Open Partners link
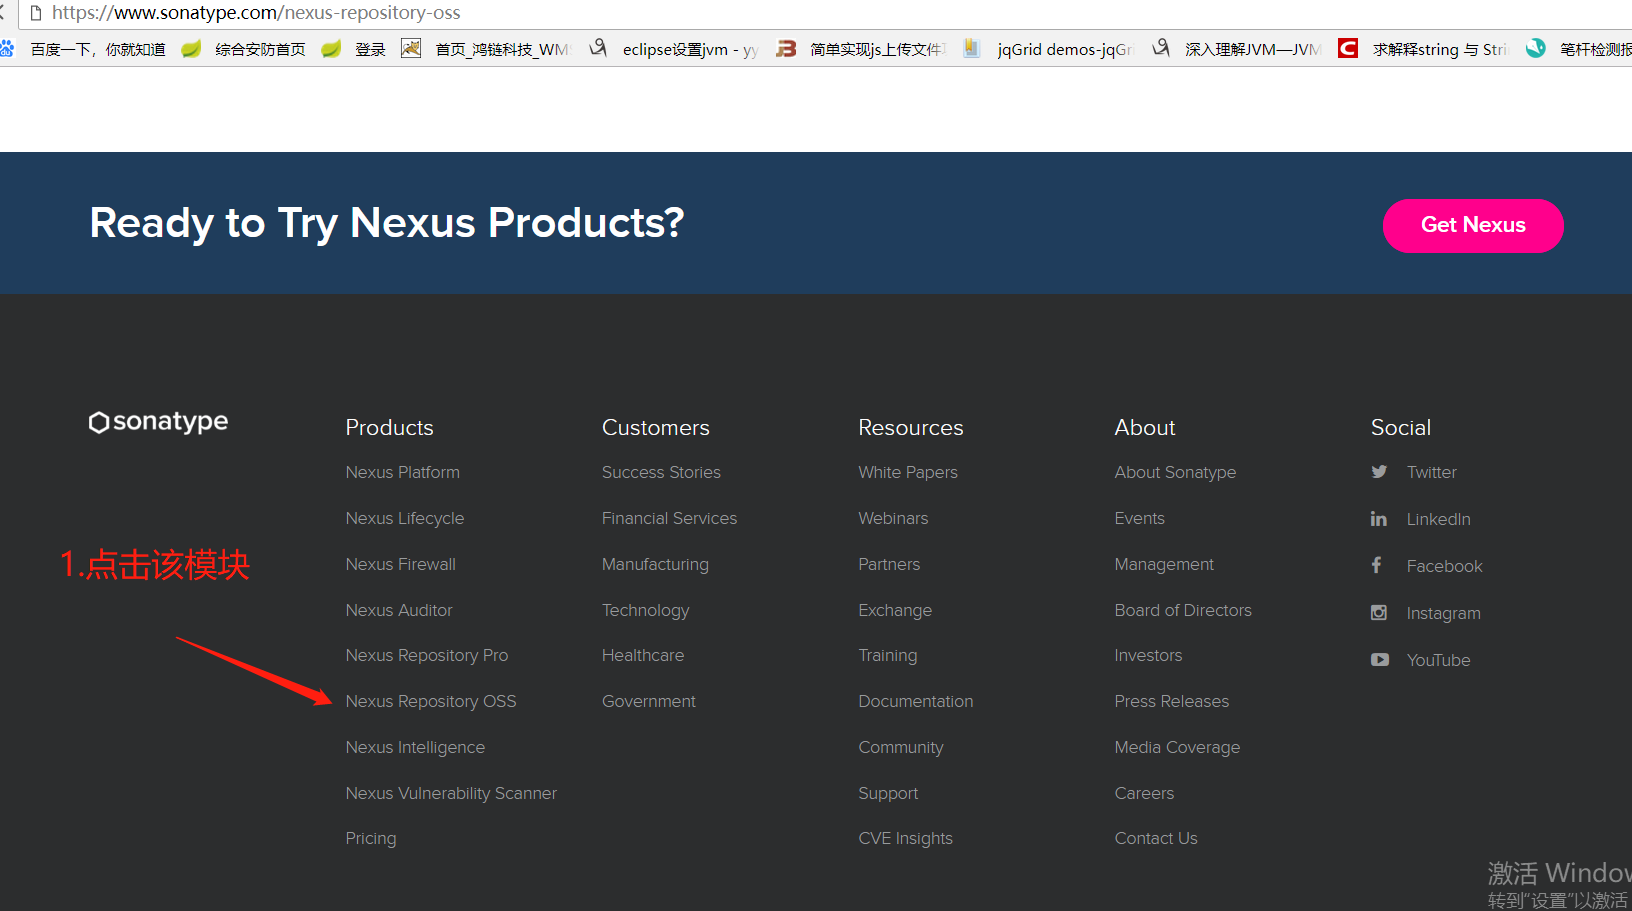The height and width of the screenshot is (911, 1632). [889, 564]
